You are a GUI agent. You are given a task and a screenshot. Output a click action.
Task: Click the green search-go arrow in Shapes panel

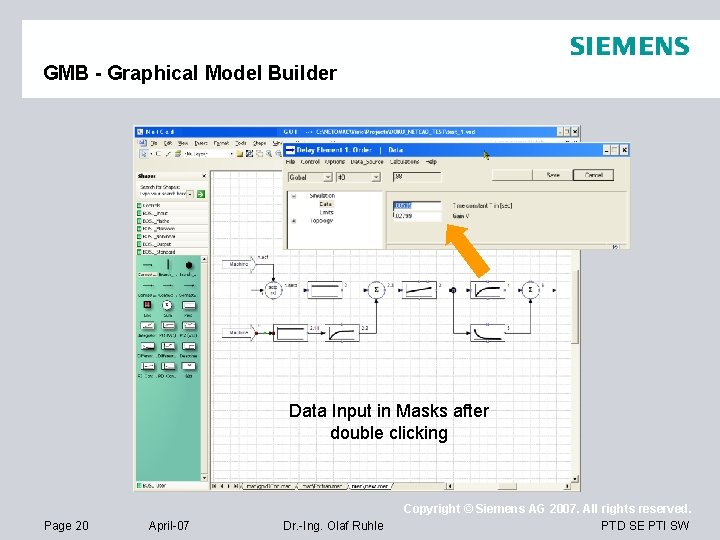pyautogui.click(x=201, y=194)
